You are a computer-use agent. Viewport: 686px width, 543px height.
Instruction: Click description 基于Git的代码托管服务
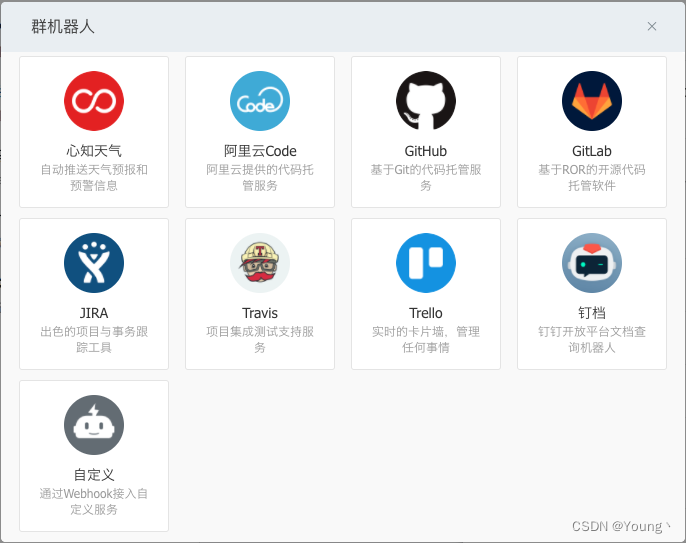pos(426,178)
